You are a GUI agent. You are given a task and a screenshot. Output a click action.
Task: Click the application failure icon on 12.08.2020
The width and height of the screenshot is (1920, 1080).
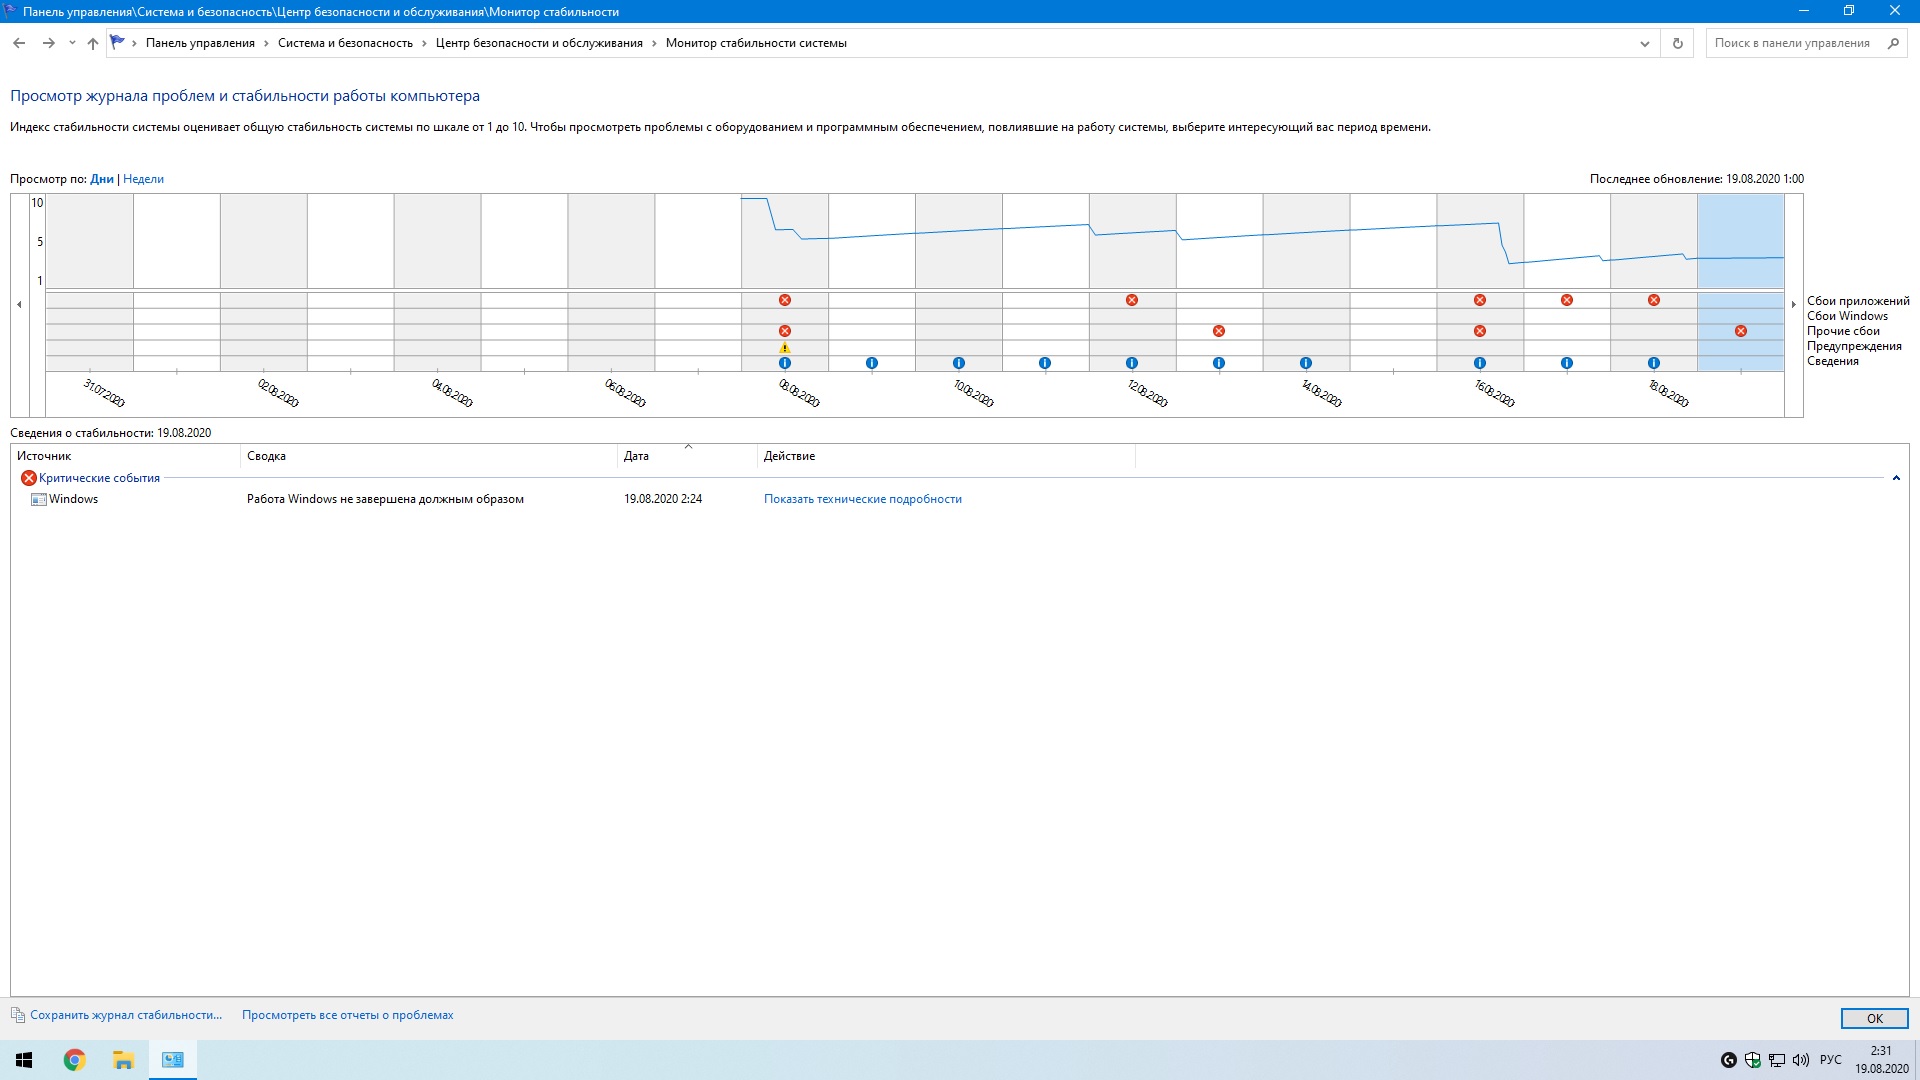click(1132, 300)
